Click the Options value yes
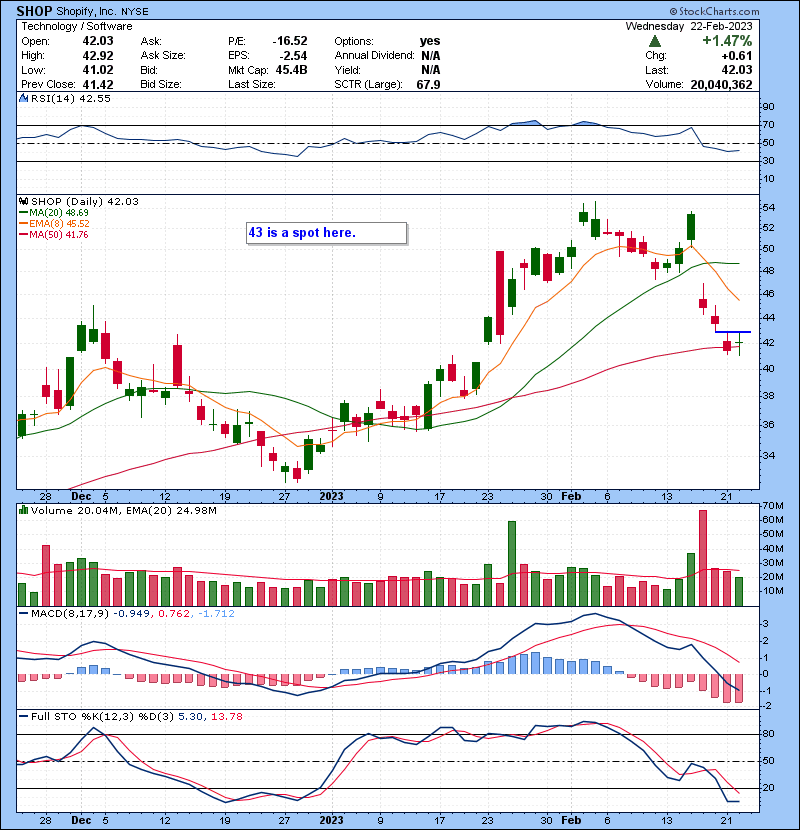The height and width of the screenshot is (830, 800). coord(430,41)
